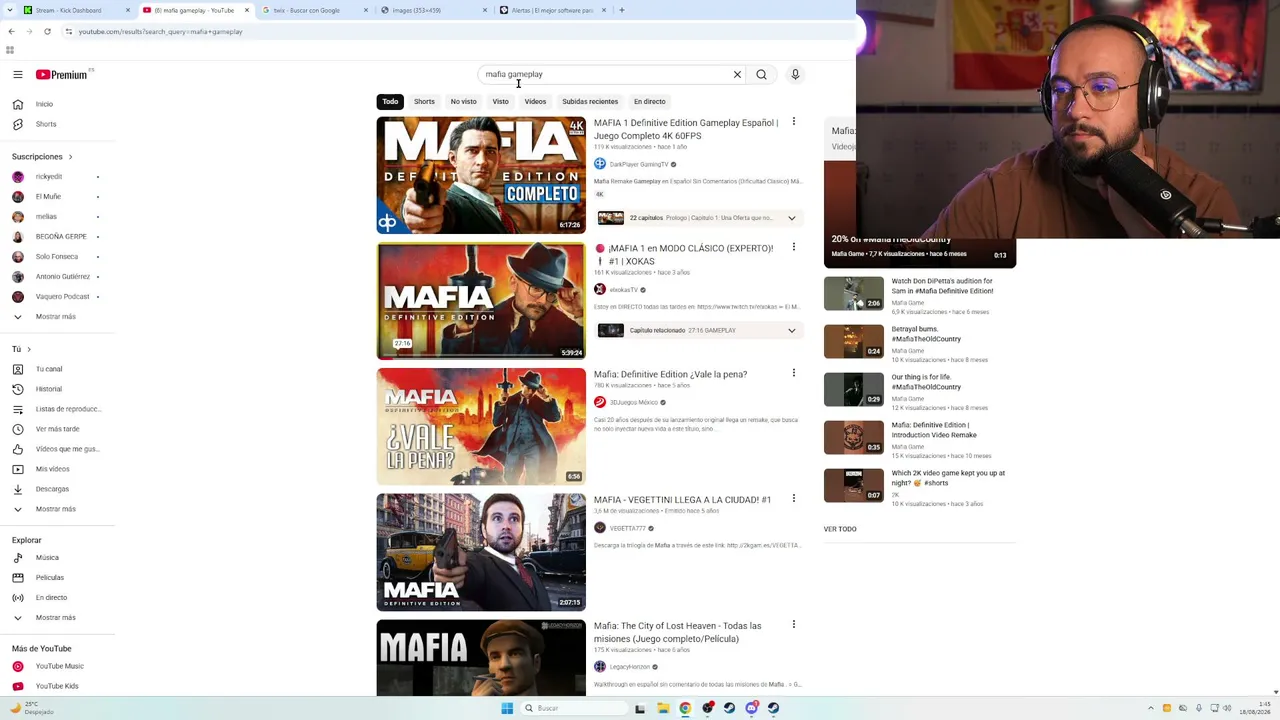Run the search with the magnifier button
Image resolution: width=1280 pixels, height=720 pixels.
pyautogui.click(x=762, y=75)
